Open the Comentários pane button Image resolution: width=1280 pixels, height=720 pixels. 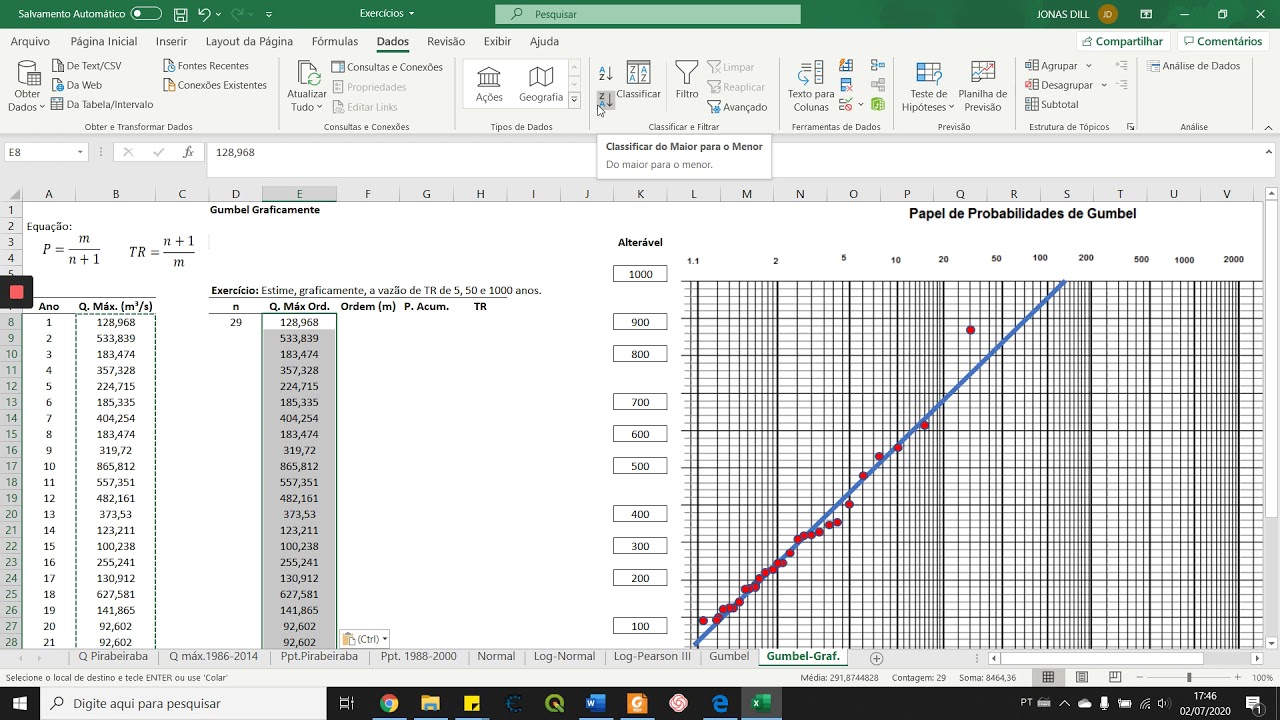click(1224, 41)
